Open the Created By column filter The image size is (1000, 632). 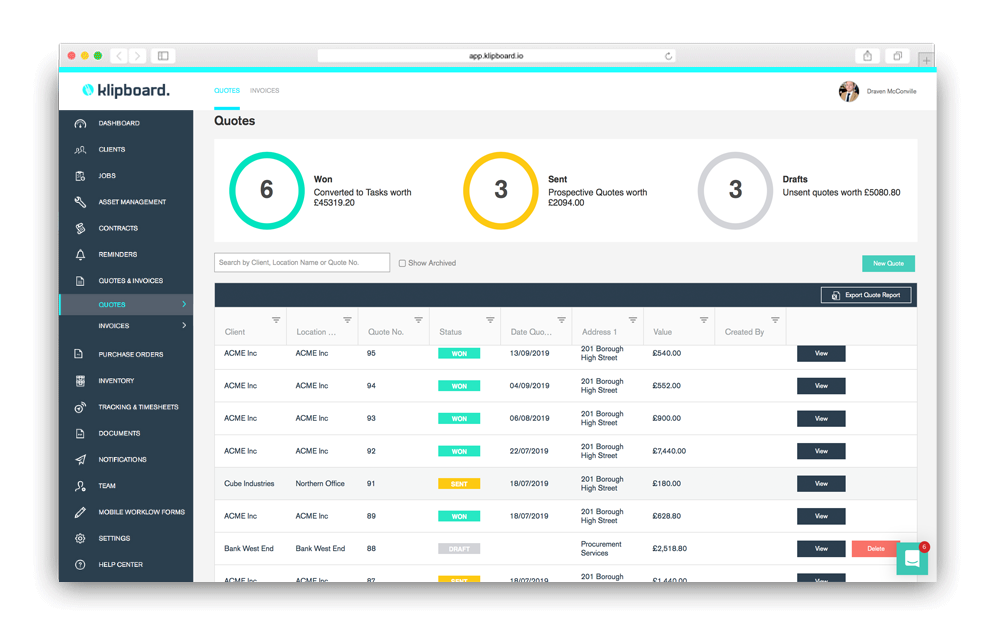coord(775,320)
